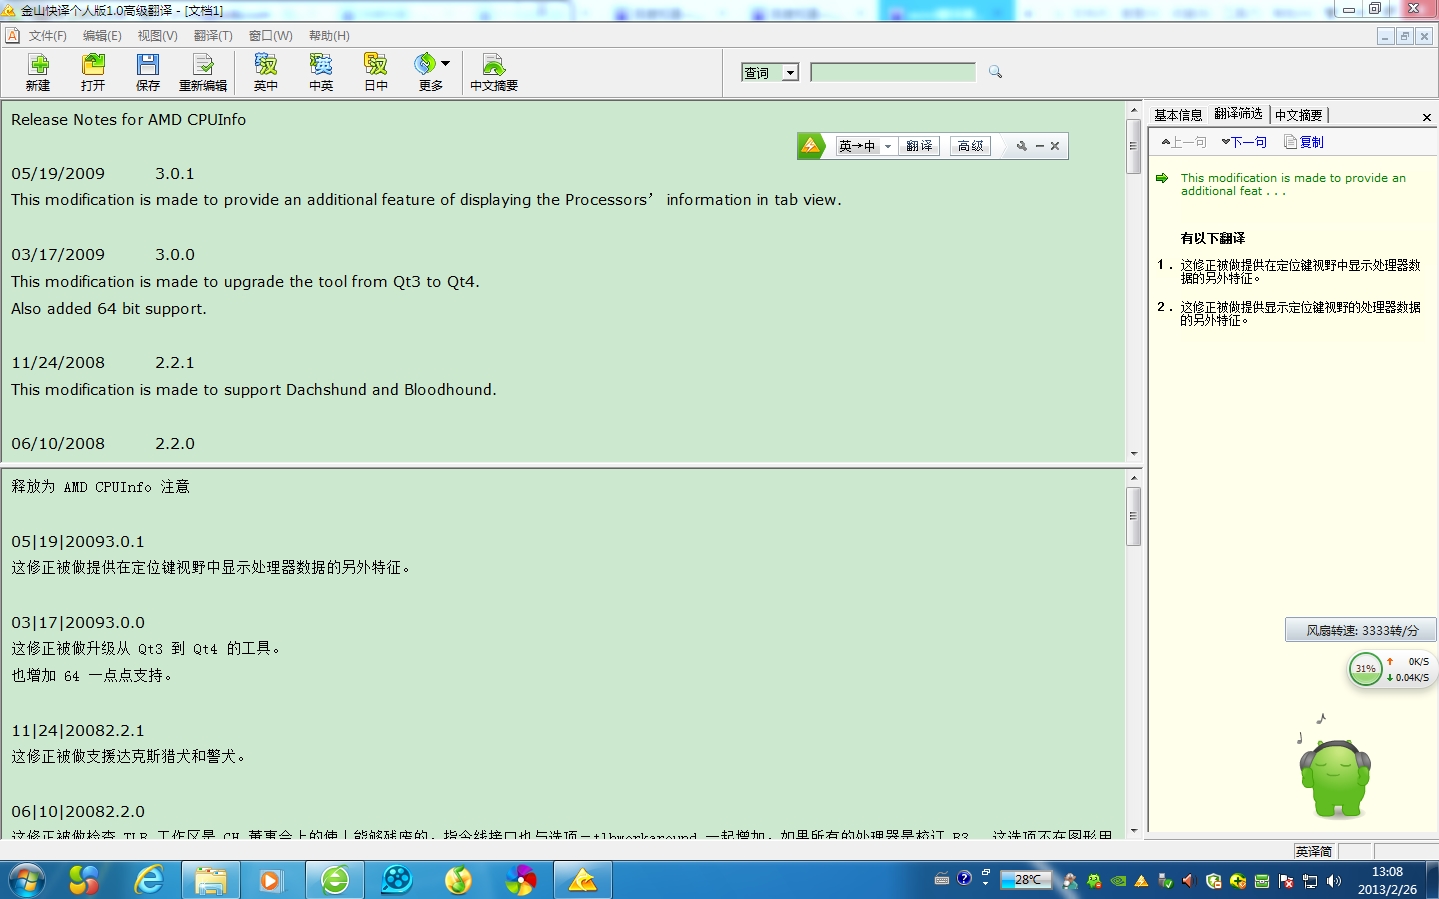Minimize the floating translation toolbar
Viewport: 1439px width, 899px height.
click(x=1040, y=146)
